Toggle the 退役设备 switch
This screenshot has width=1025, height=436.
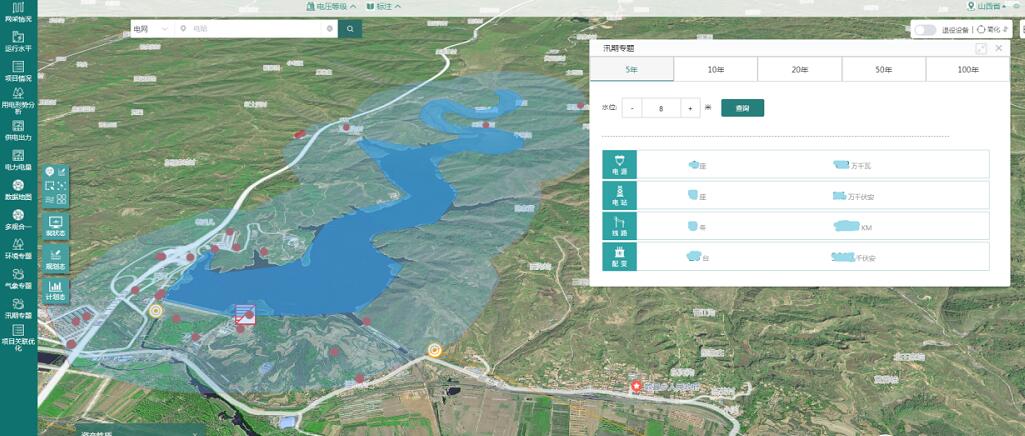(x=924, y=30)
